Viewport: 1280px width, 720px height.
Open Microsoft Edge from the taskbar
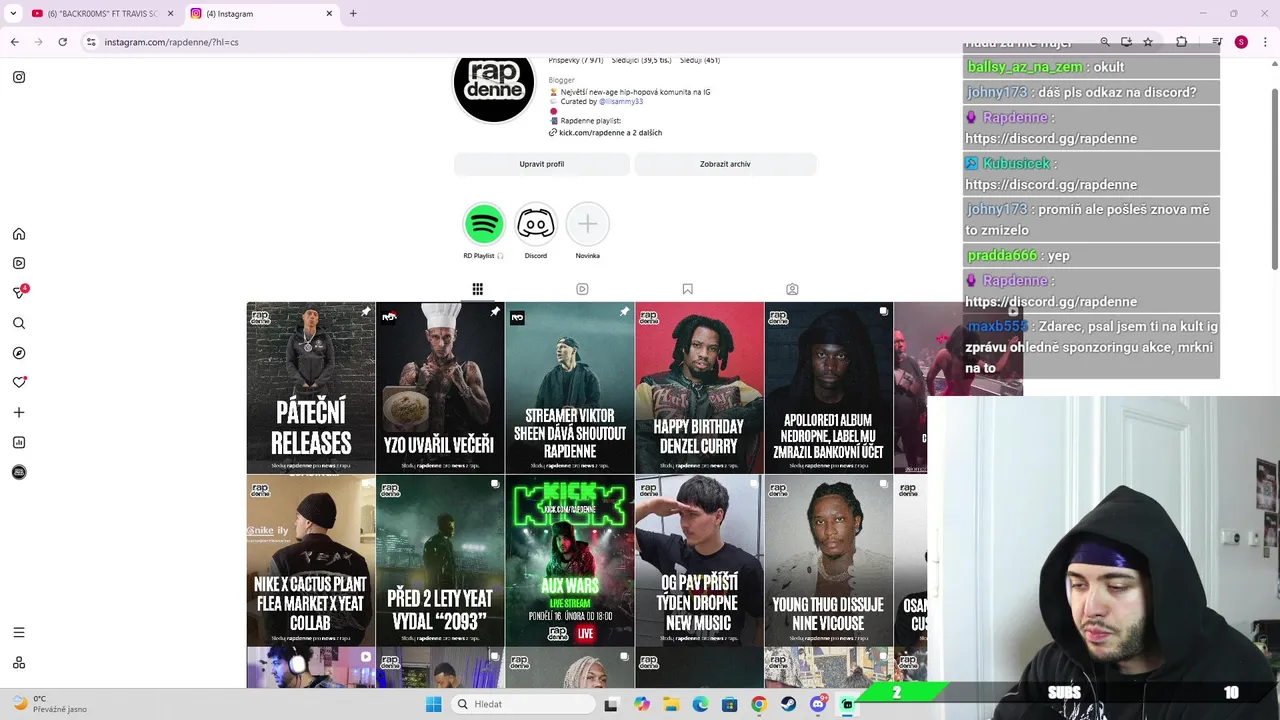click(x=701, y=704)
